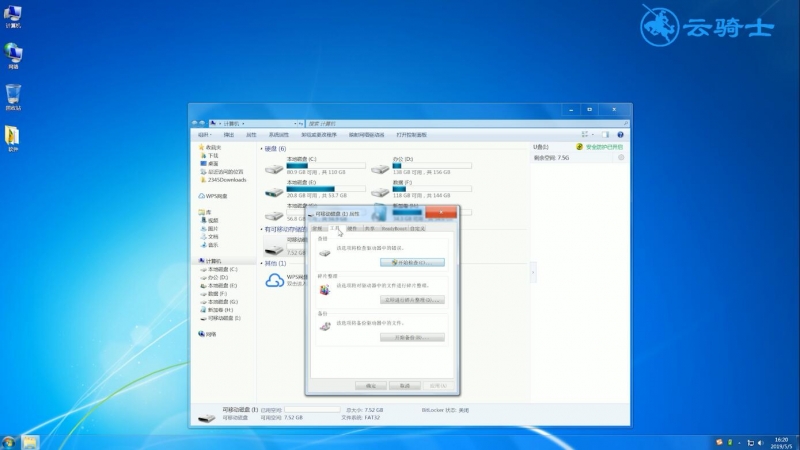Switch to the ReadyBoost tab in properties
Screen dimensions: 800x450
point(394,229)
